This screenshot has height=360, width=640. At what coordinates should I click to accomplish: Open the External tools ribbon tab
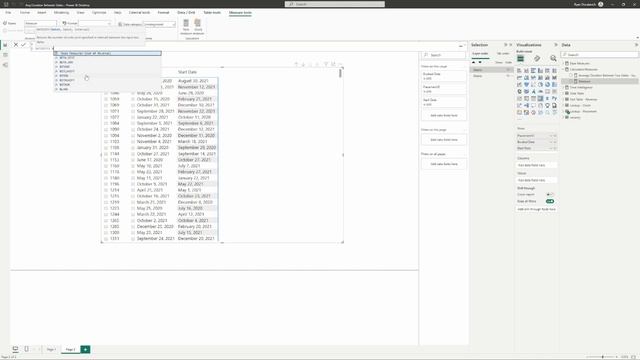[139, 13]
